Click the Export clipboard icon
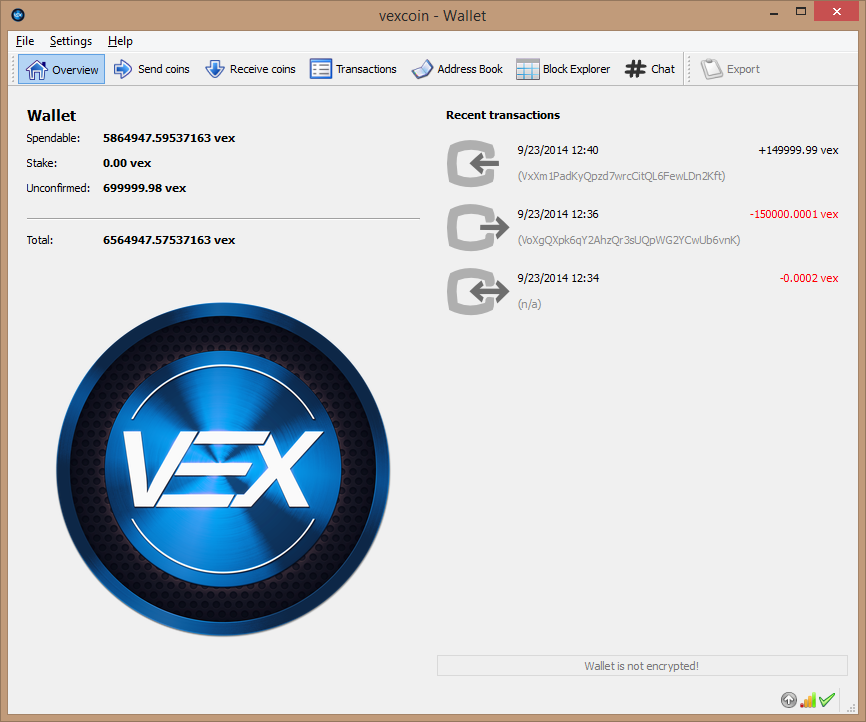 tap(711, 69)
